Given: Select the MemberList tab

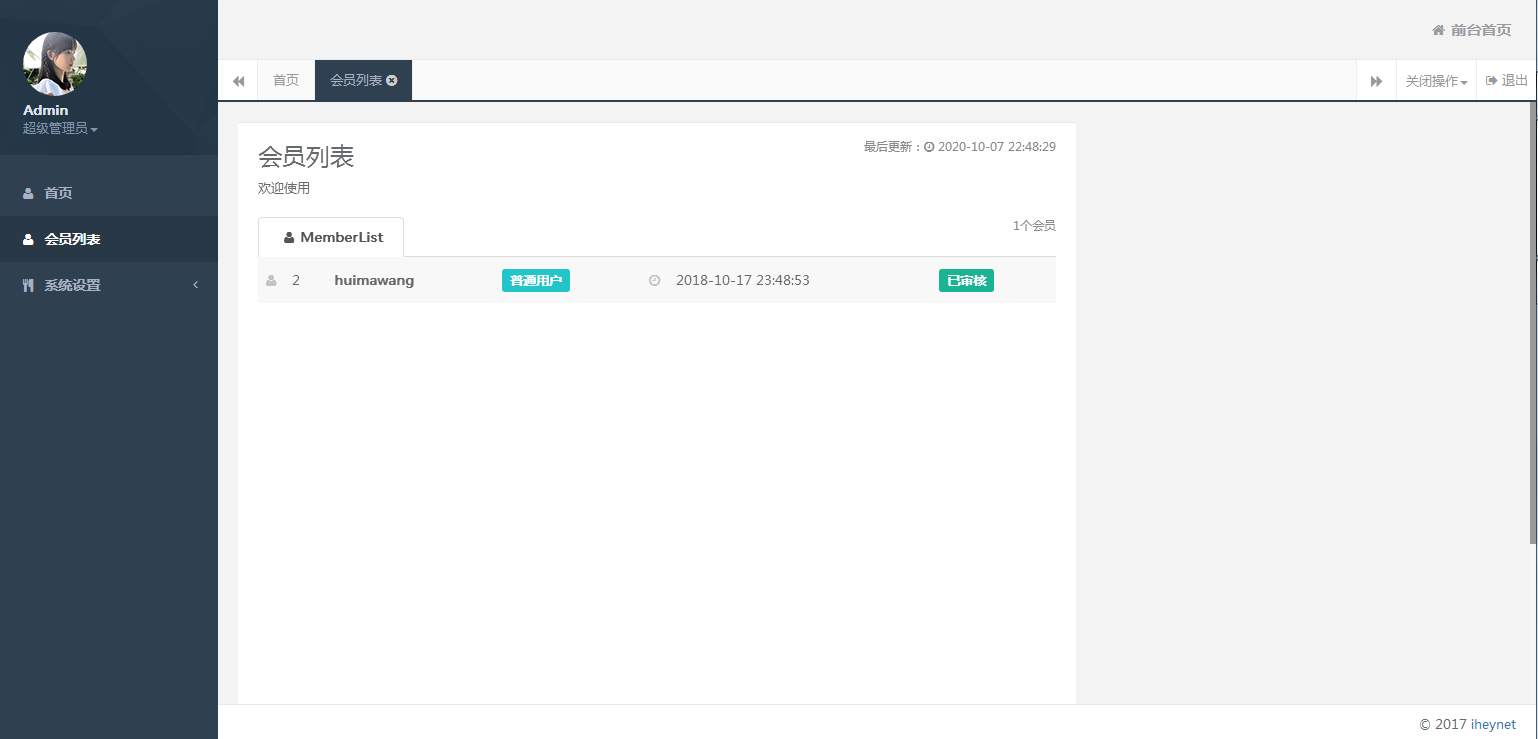Looking at the screenshot, I should click(x=331, y=237).
